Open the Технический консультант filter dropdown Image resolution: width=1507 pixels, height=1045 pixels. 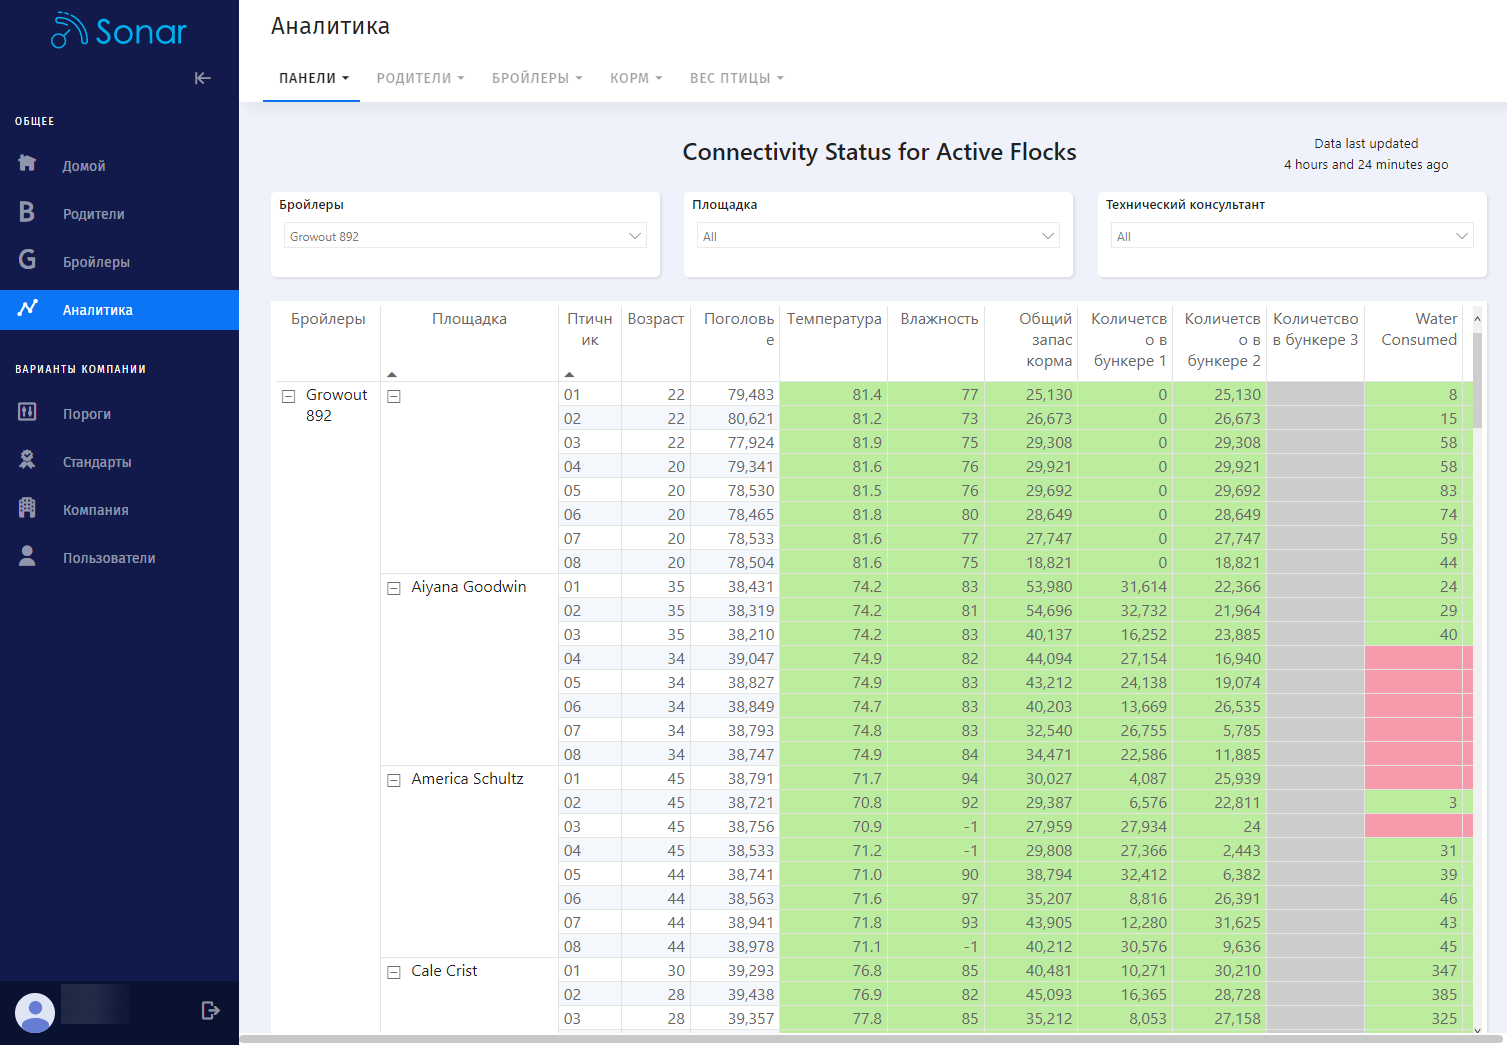1292,236
